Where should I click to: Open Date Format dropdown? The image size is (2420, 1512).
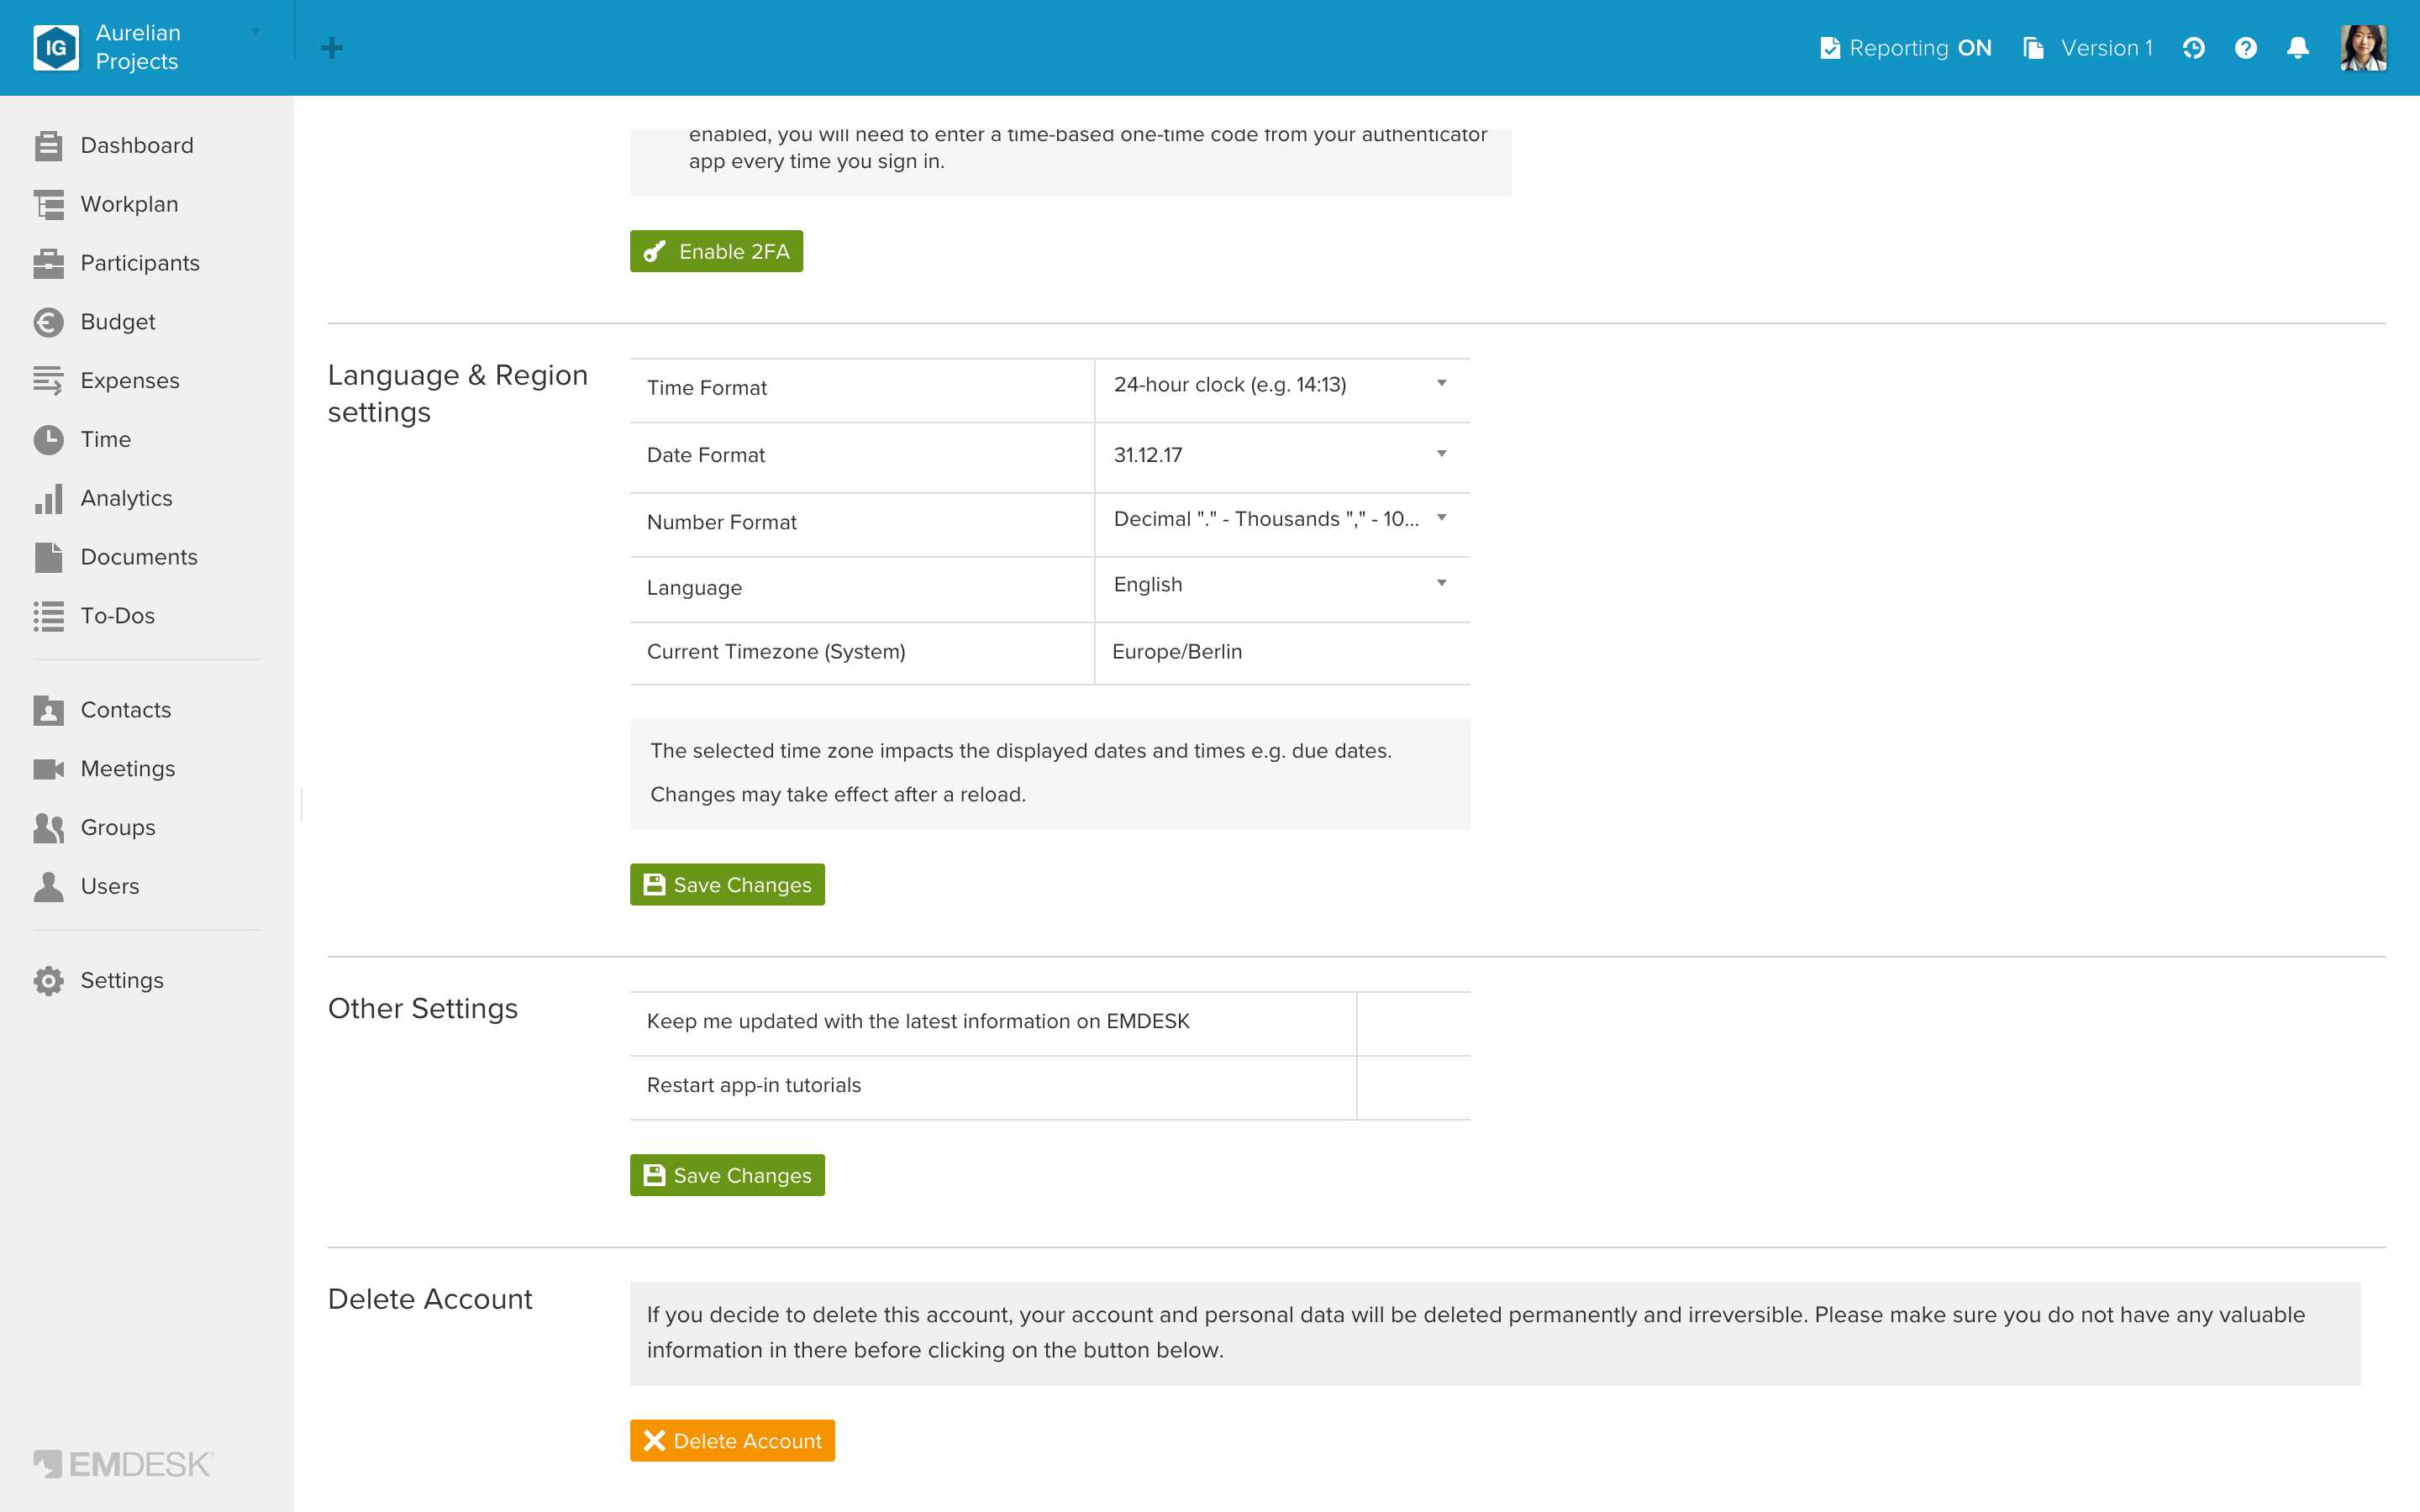coord(1282,456)
